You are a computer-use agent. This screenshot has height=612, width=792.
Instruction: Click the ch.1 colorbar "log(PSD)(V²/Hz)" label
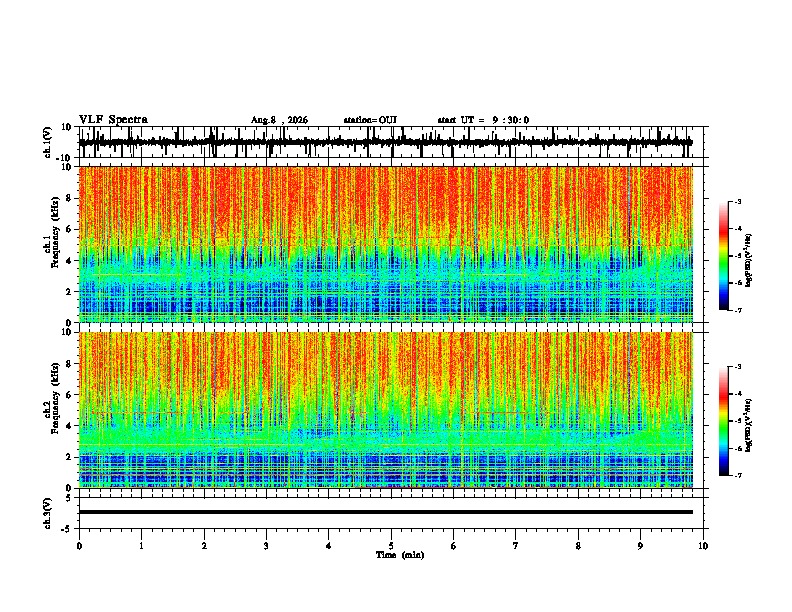[x=748, y=260]
